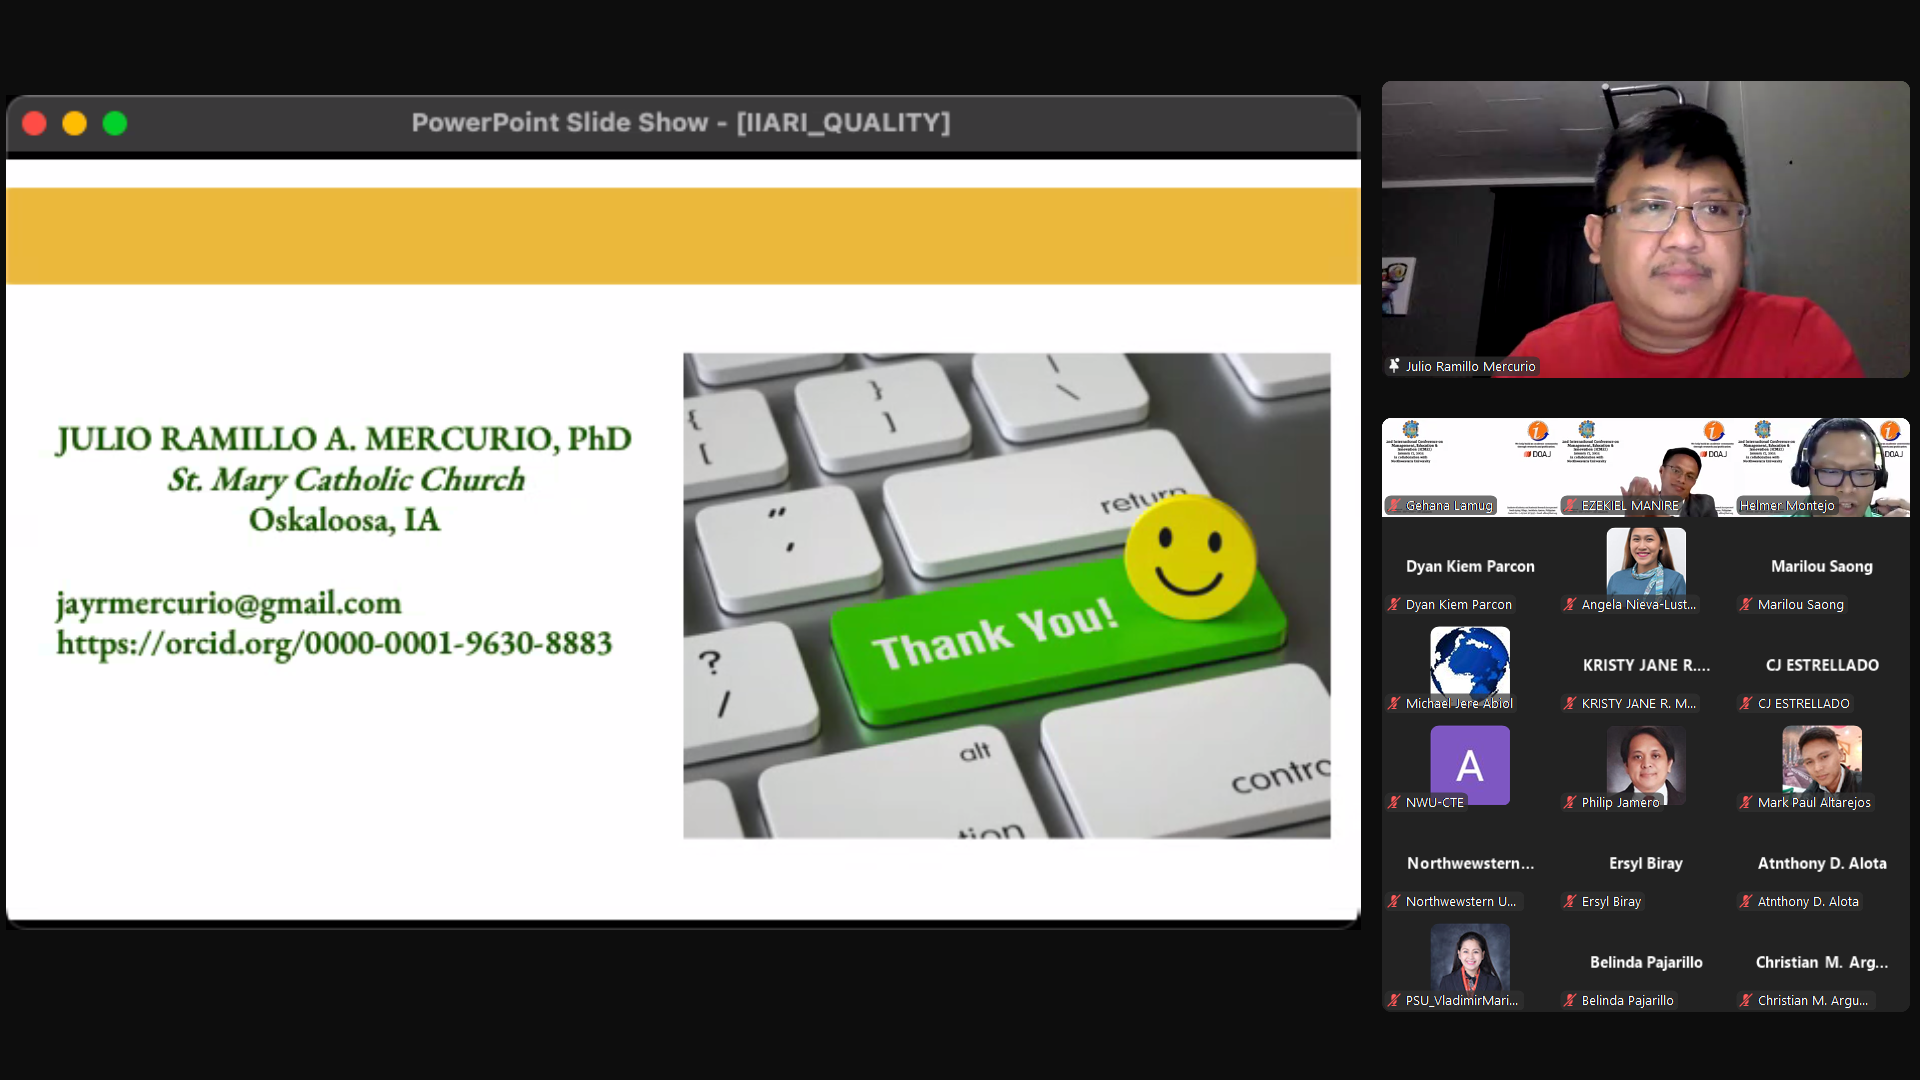Screen dimensions: 1920x1080
Task: Click muted mic icon next to EZEKIEL MANIRE
Action: pos(1570,505)
